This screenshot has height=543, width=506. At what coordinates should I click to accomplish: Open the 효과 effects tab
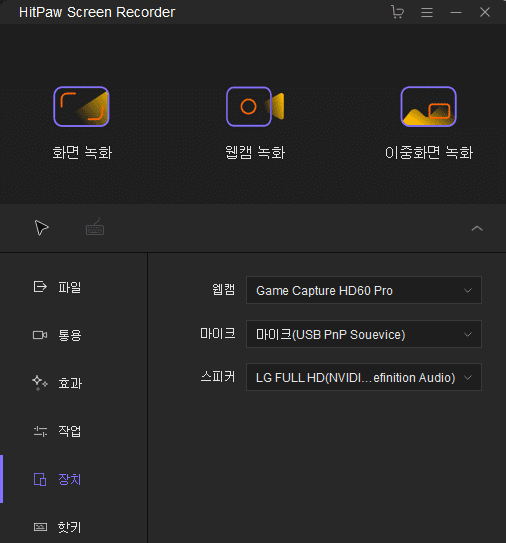point(57,383)
